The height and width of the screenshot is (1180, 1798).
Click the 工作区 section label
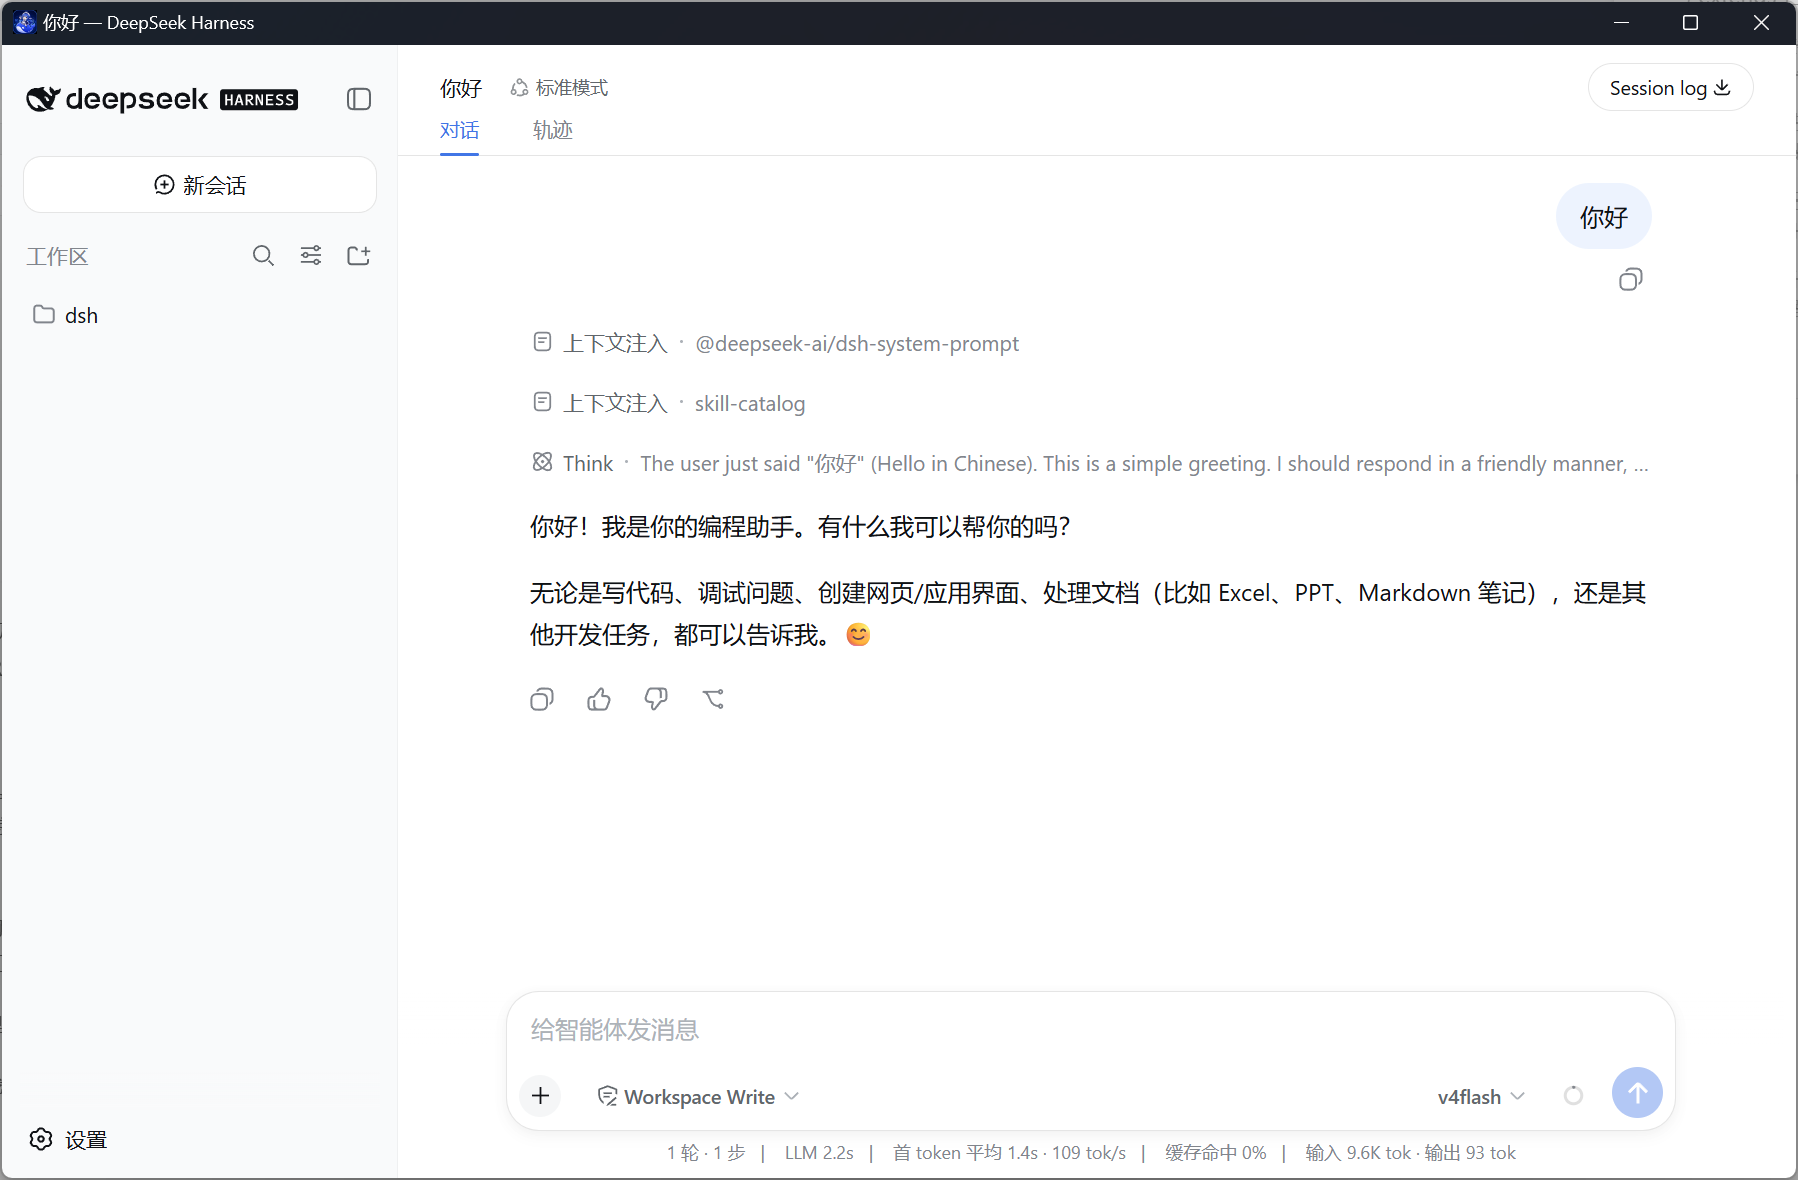[57, 257]
